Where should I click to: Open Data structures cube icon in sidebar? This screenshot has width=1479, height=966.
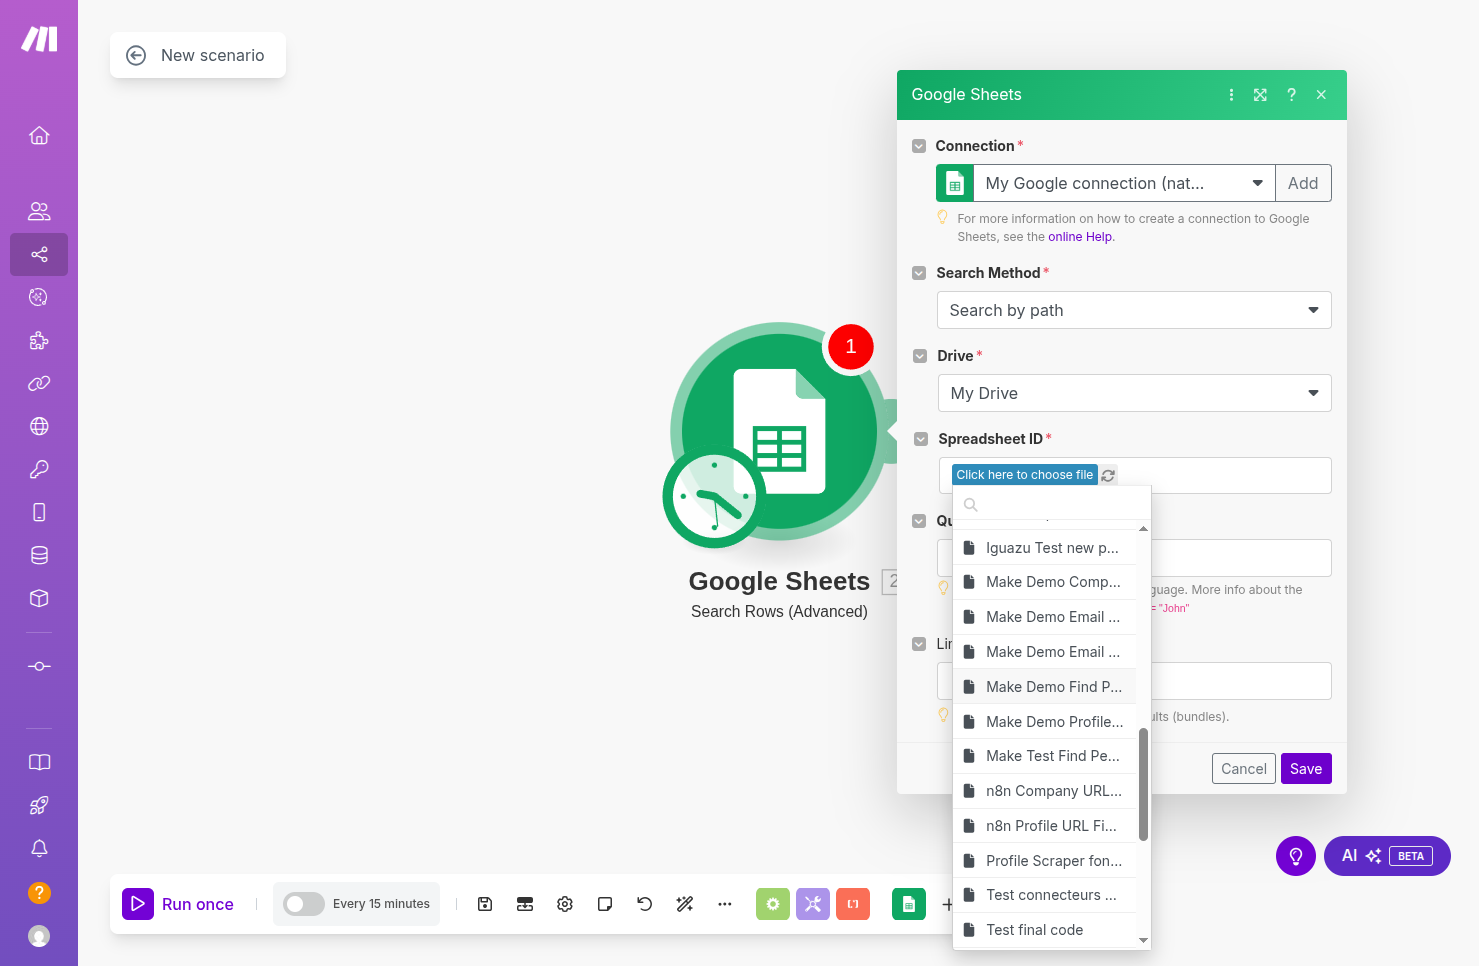pos(39,598)
